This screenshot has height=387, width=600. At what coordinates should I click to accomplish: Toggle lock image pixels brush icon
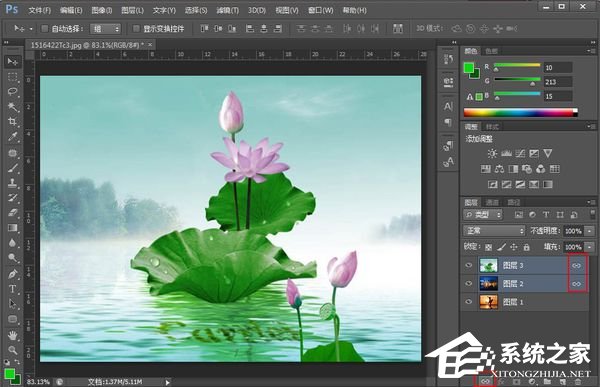point(501,247)
